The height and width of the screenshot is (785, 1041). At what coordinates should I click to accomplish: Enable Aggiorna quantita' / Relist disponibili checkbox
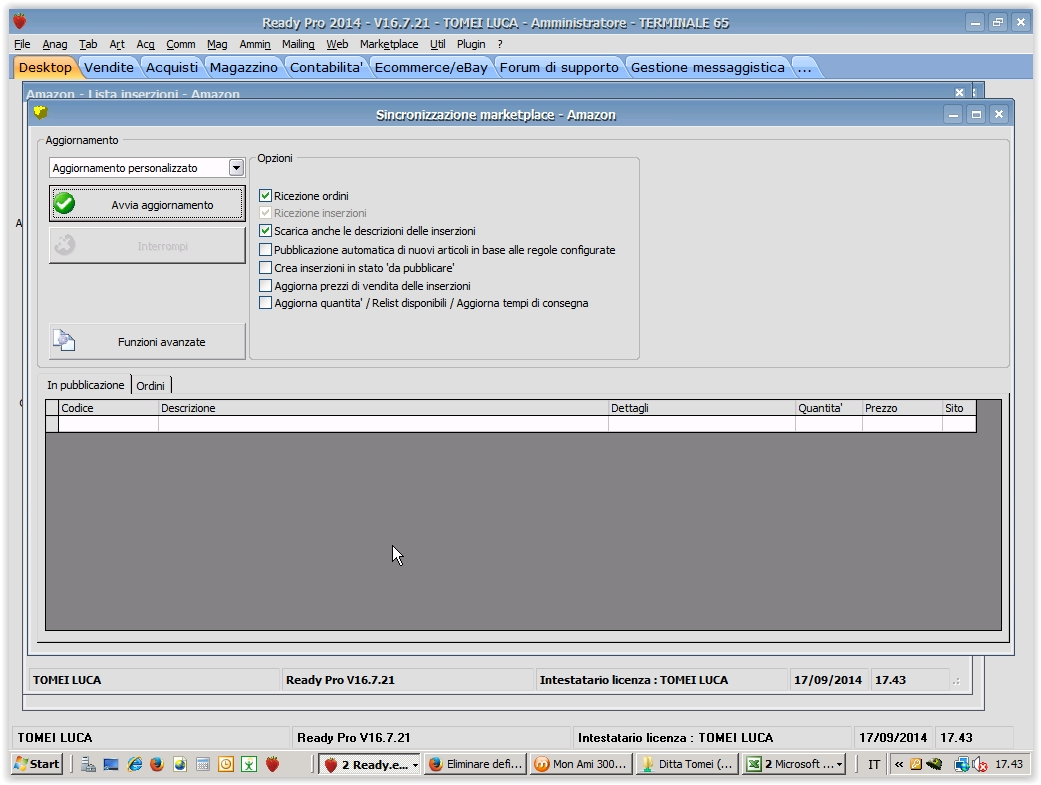point(266,303)
